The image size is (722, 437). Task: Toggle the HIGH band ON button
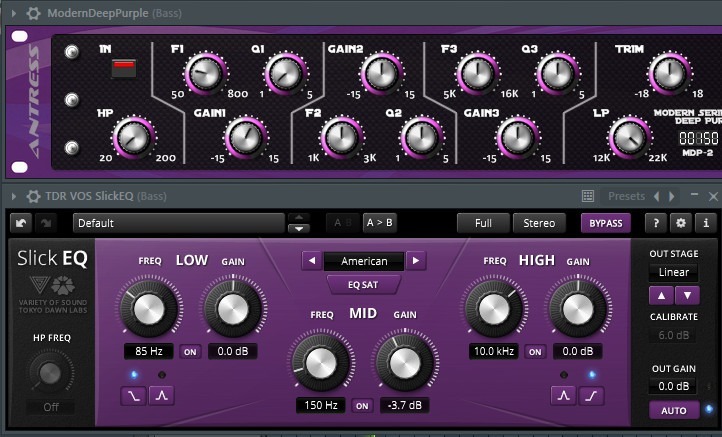(x=535, y=352)
